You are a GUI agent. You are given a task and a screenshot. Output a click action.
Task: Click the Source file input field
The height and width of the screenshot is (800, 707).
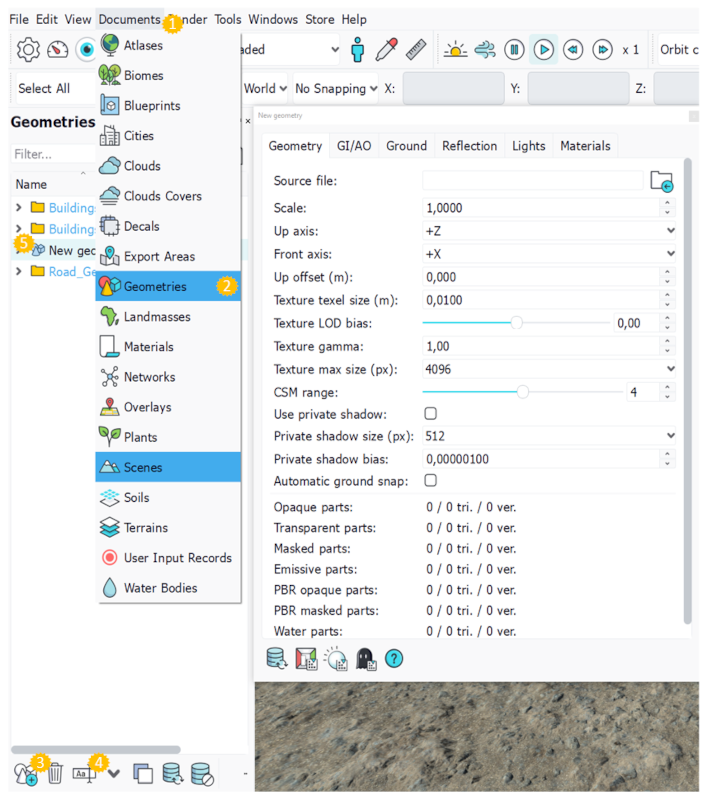point(532,181)
